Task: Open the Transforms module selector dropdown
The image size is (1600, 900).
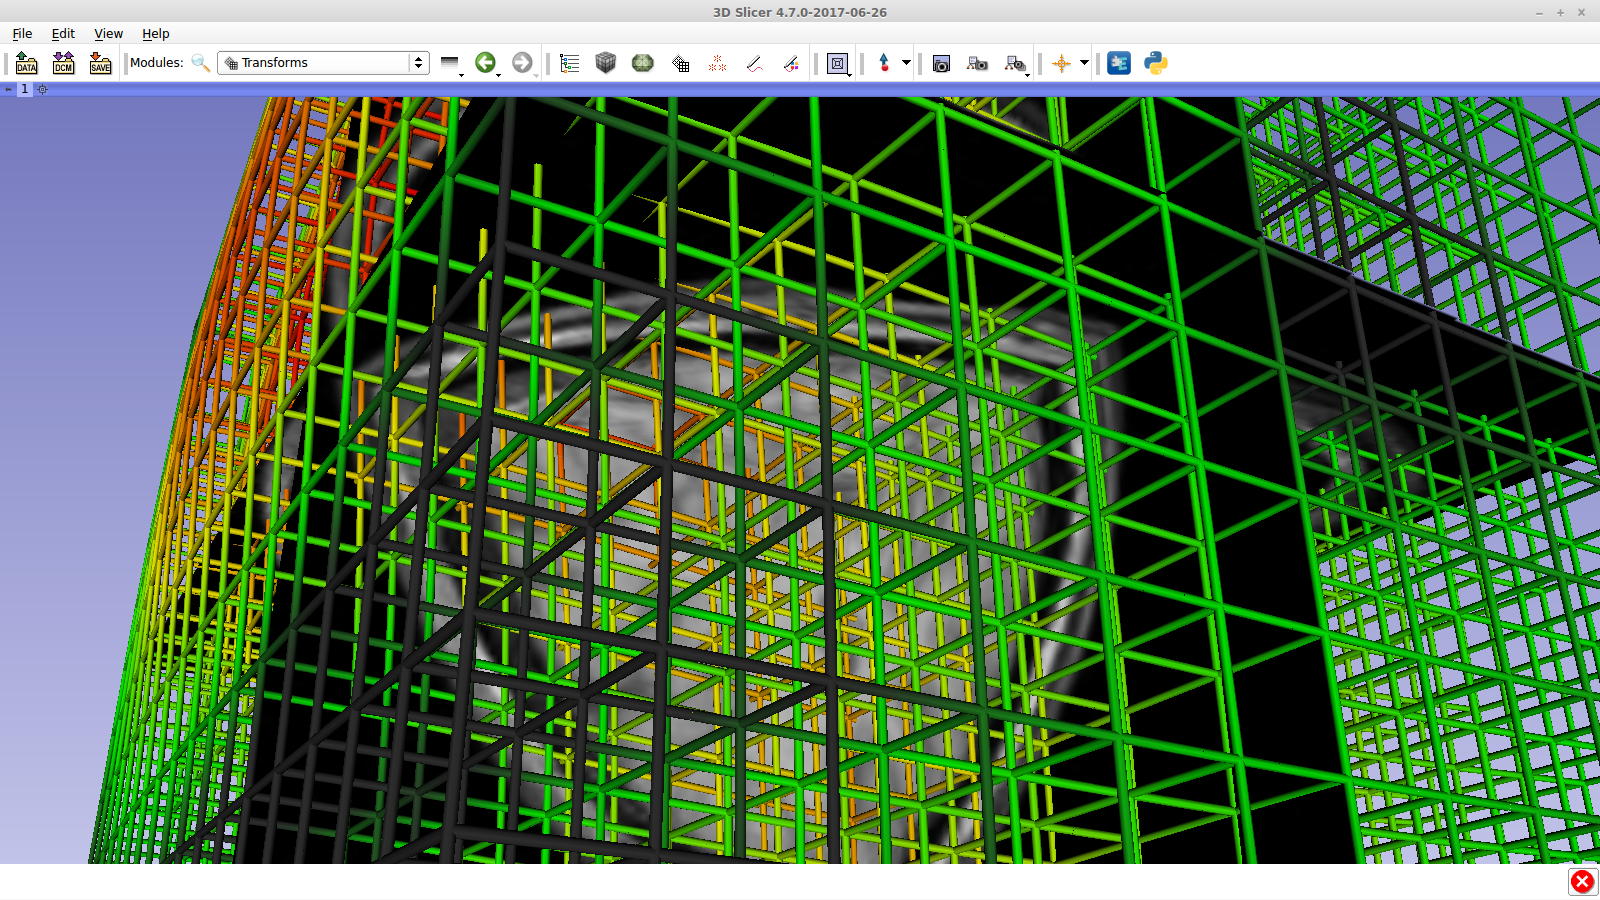Action: point(324,63)
